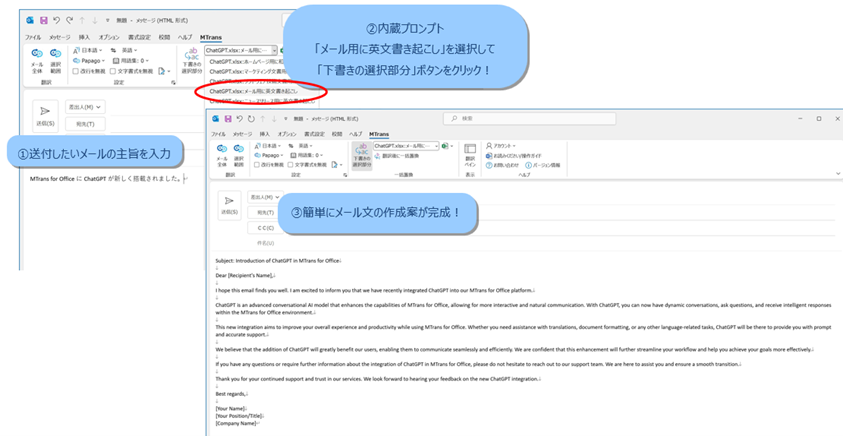The width and height of the screenshot is (843, 436).
Task: Click 設定 group dialog launcher, front window
Action: (x=345, y=175)
